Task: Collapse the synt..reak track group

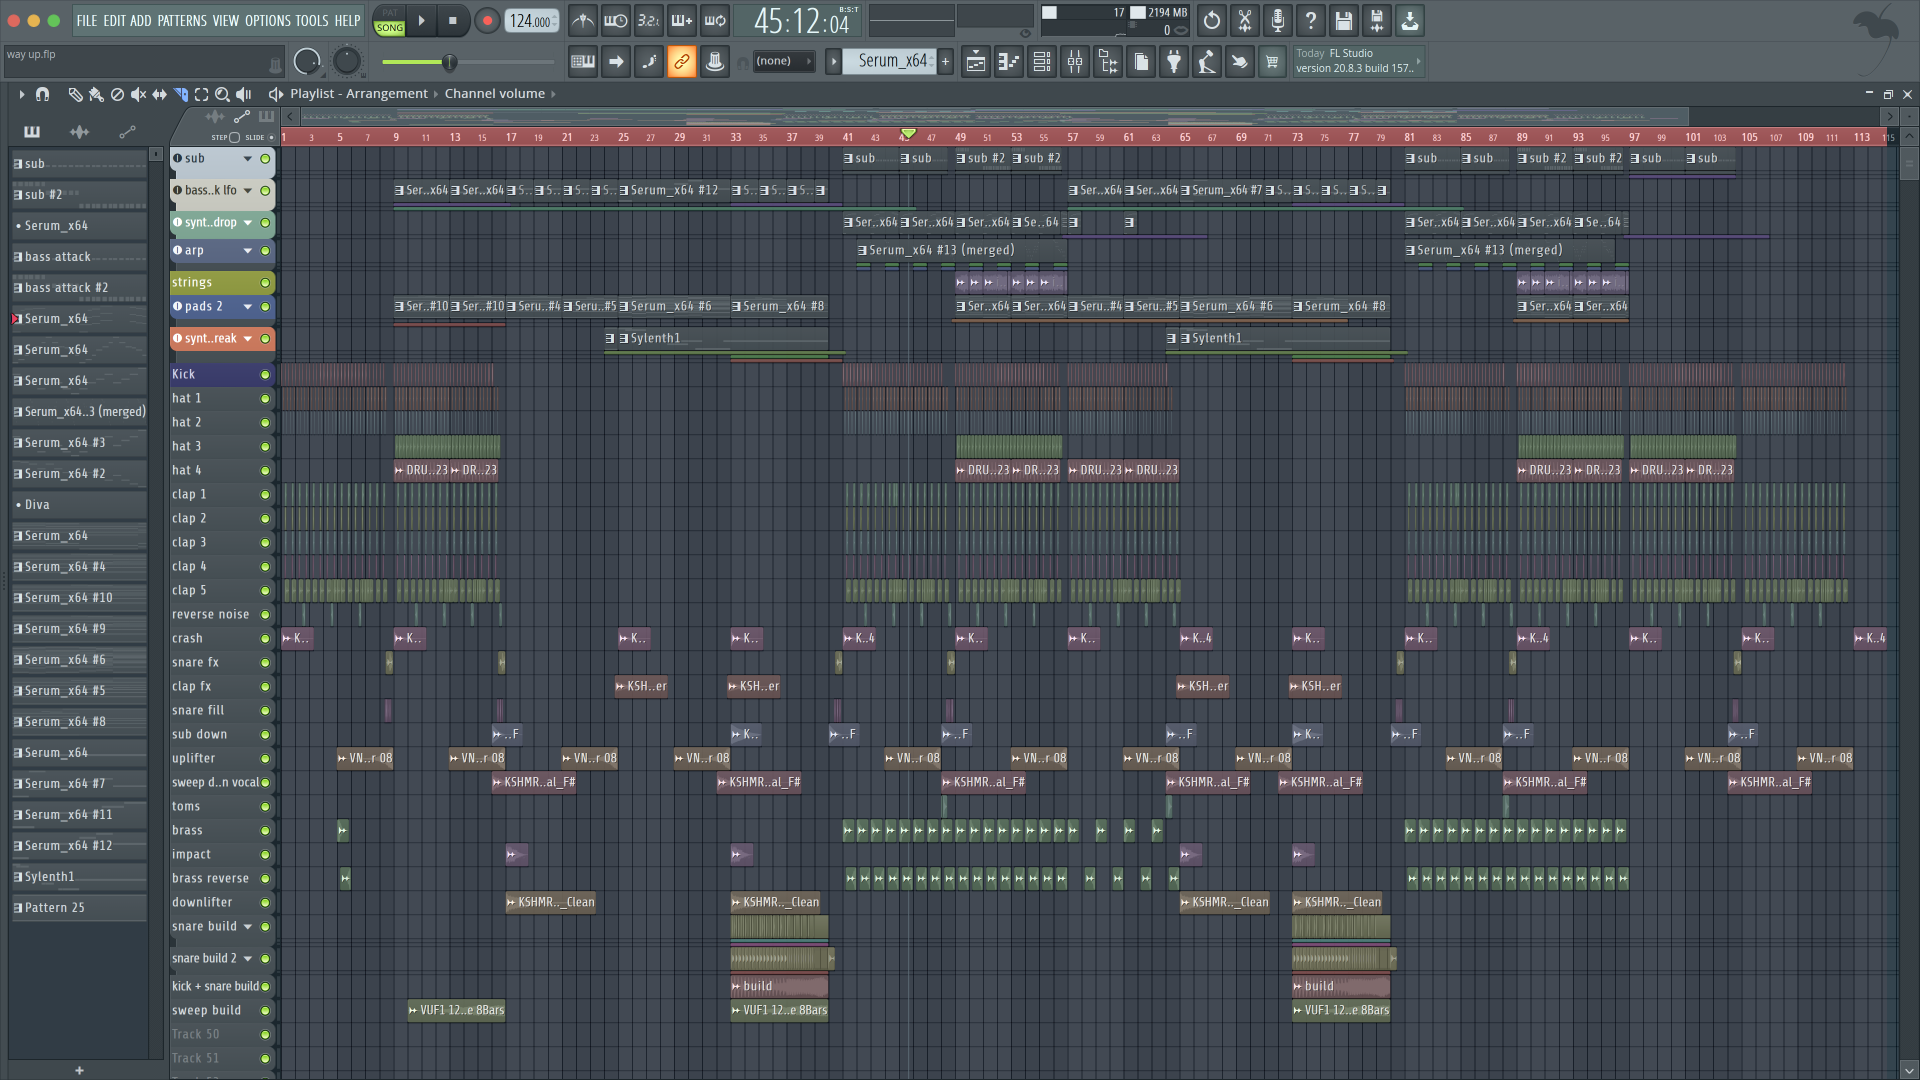Action: tap(247, 339)
